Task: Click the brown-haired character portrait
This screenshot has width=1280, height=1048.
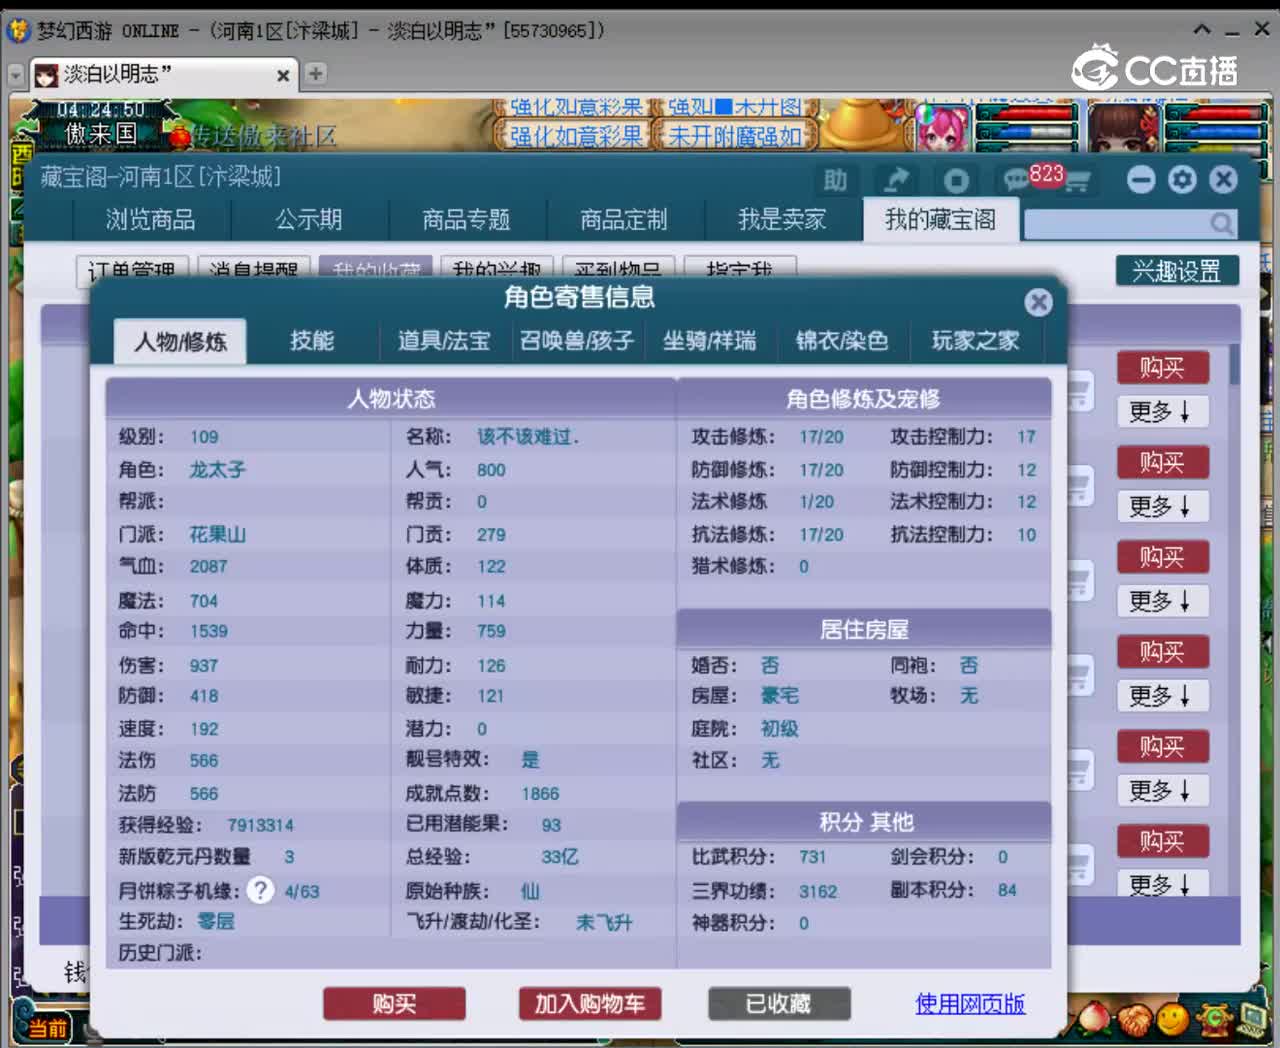Action: [x=1124, y=128]
